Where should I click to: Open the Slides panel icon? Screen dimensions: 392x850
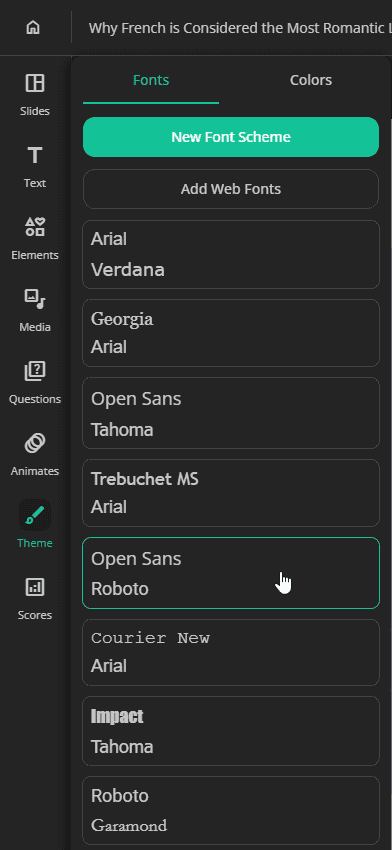coord(35,83)
